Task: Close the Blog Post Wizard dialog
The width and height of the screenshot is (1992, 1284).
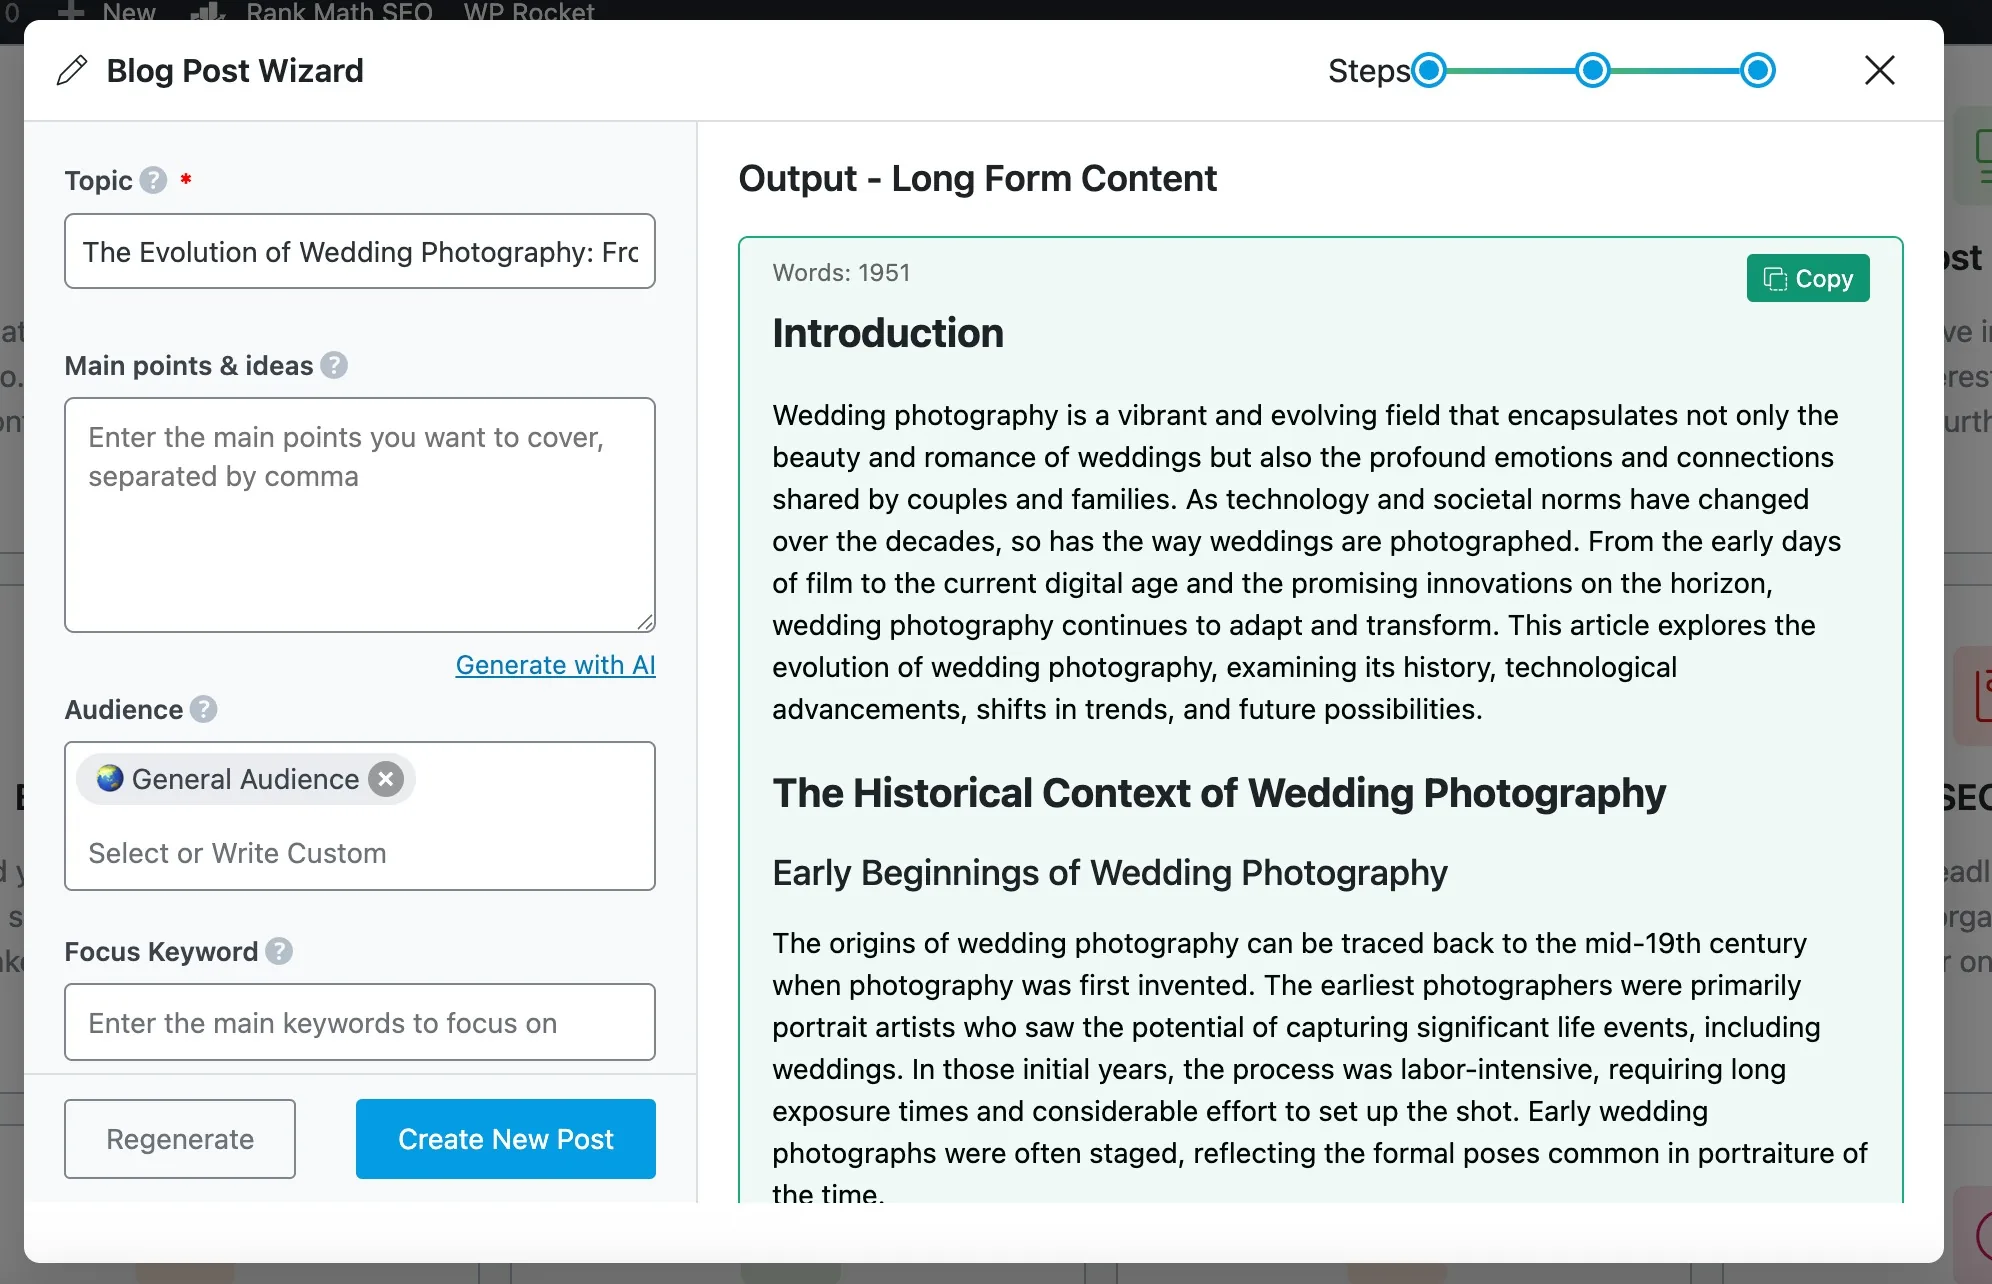Action: (x=1879, y=70)
